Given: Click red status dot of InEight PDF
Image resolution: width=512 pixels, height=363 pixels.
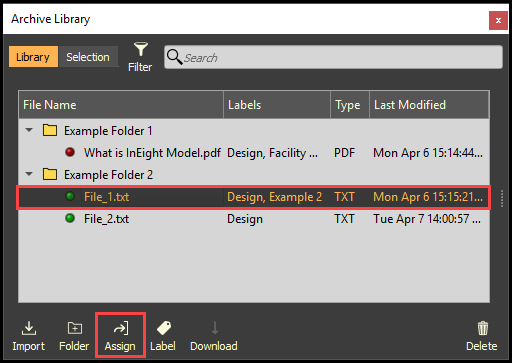Looking at the screenshot, I should 70,152.
